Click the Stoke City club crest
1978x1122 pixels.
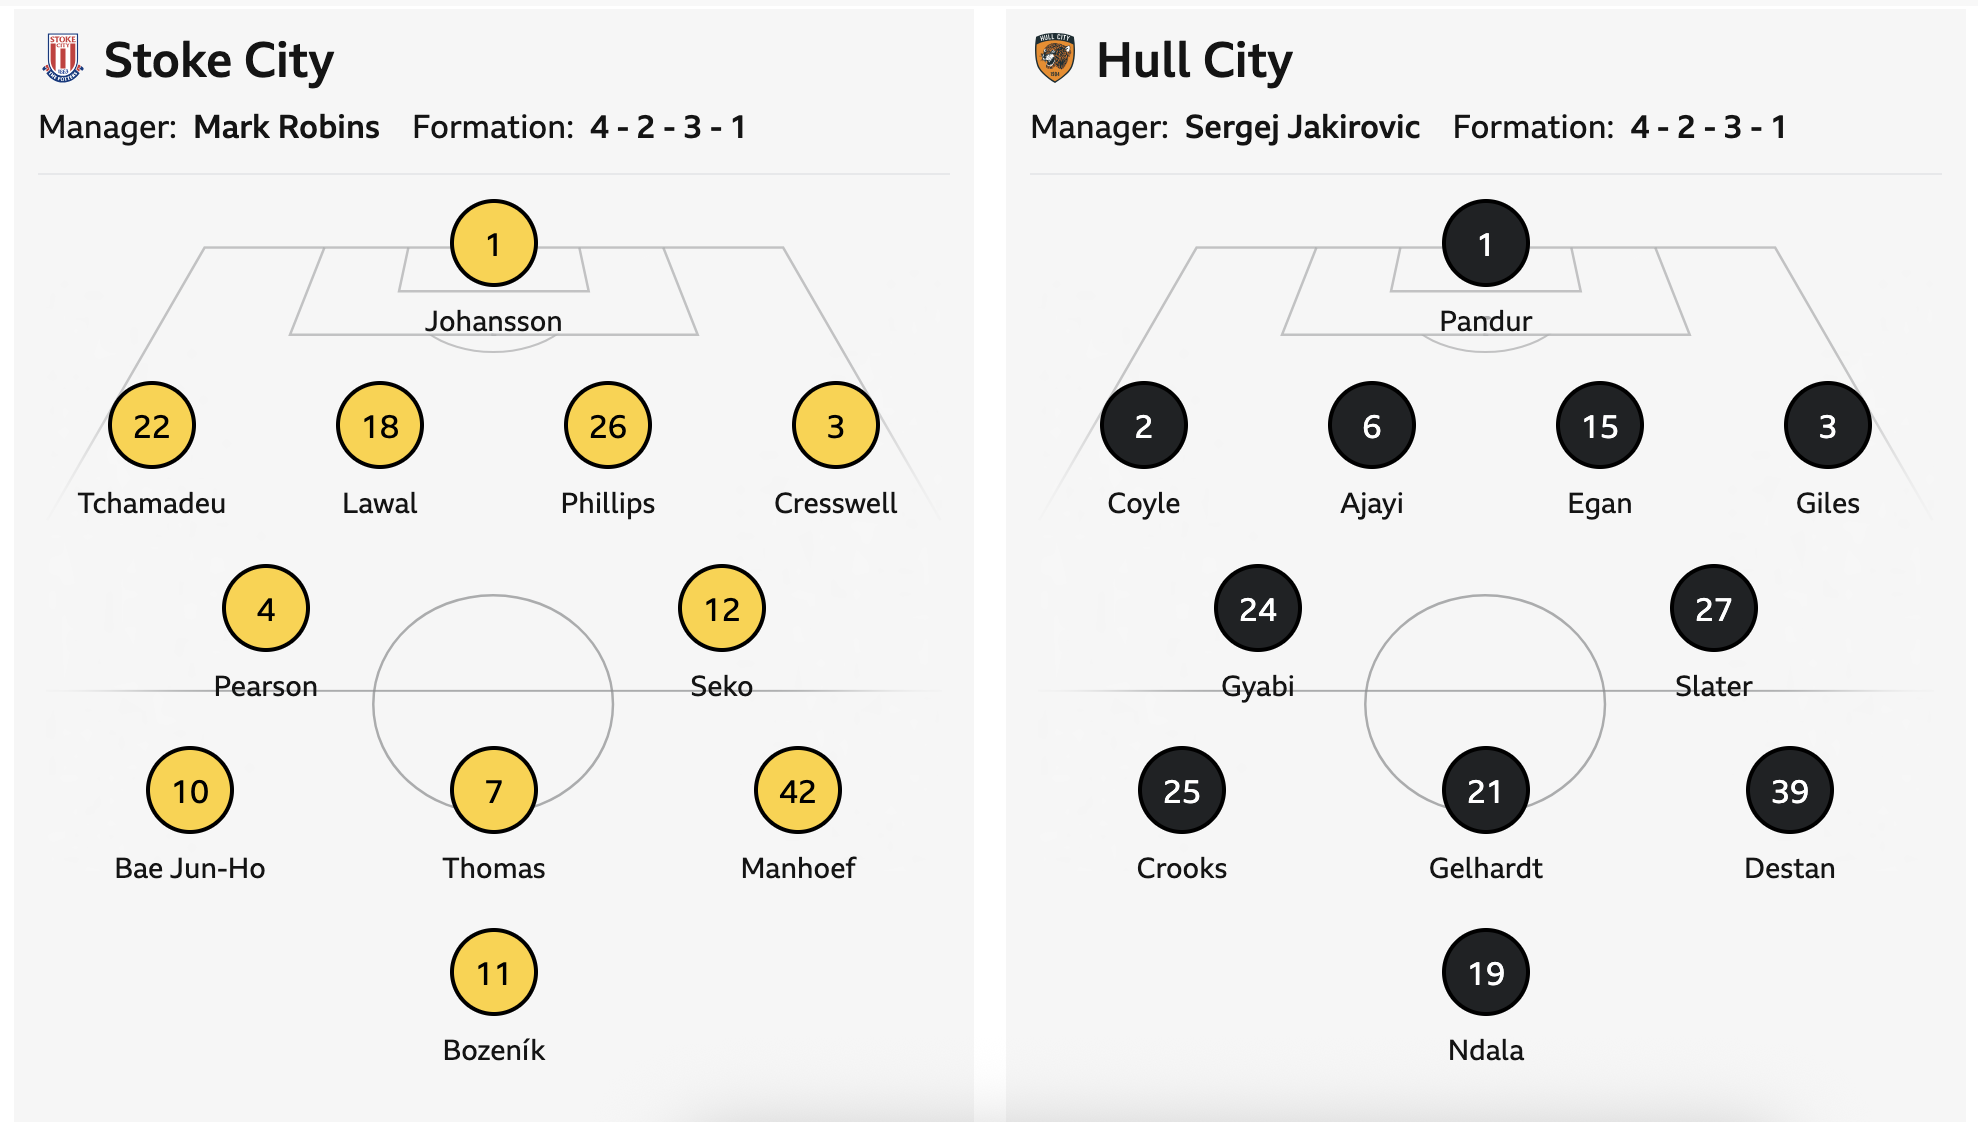click(x=63, y=58)
